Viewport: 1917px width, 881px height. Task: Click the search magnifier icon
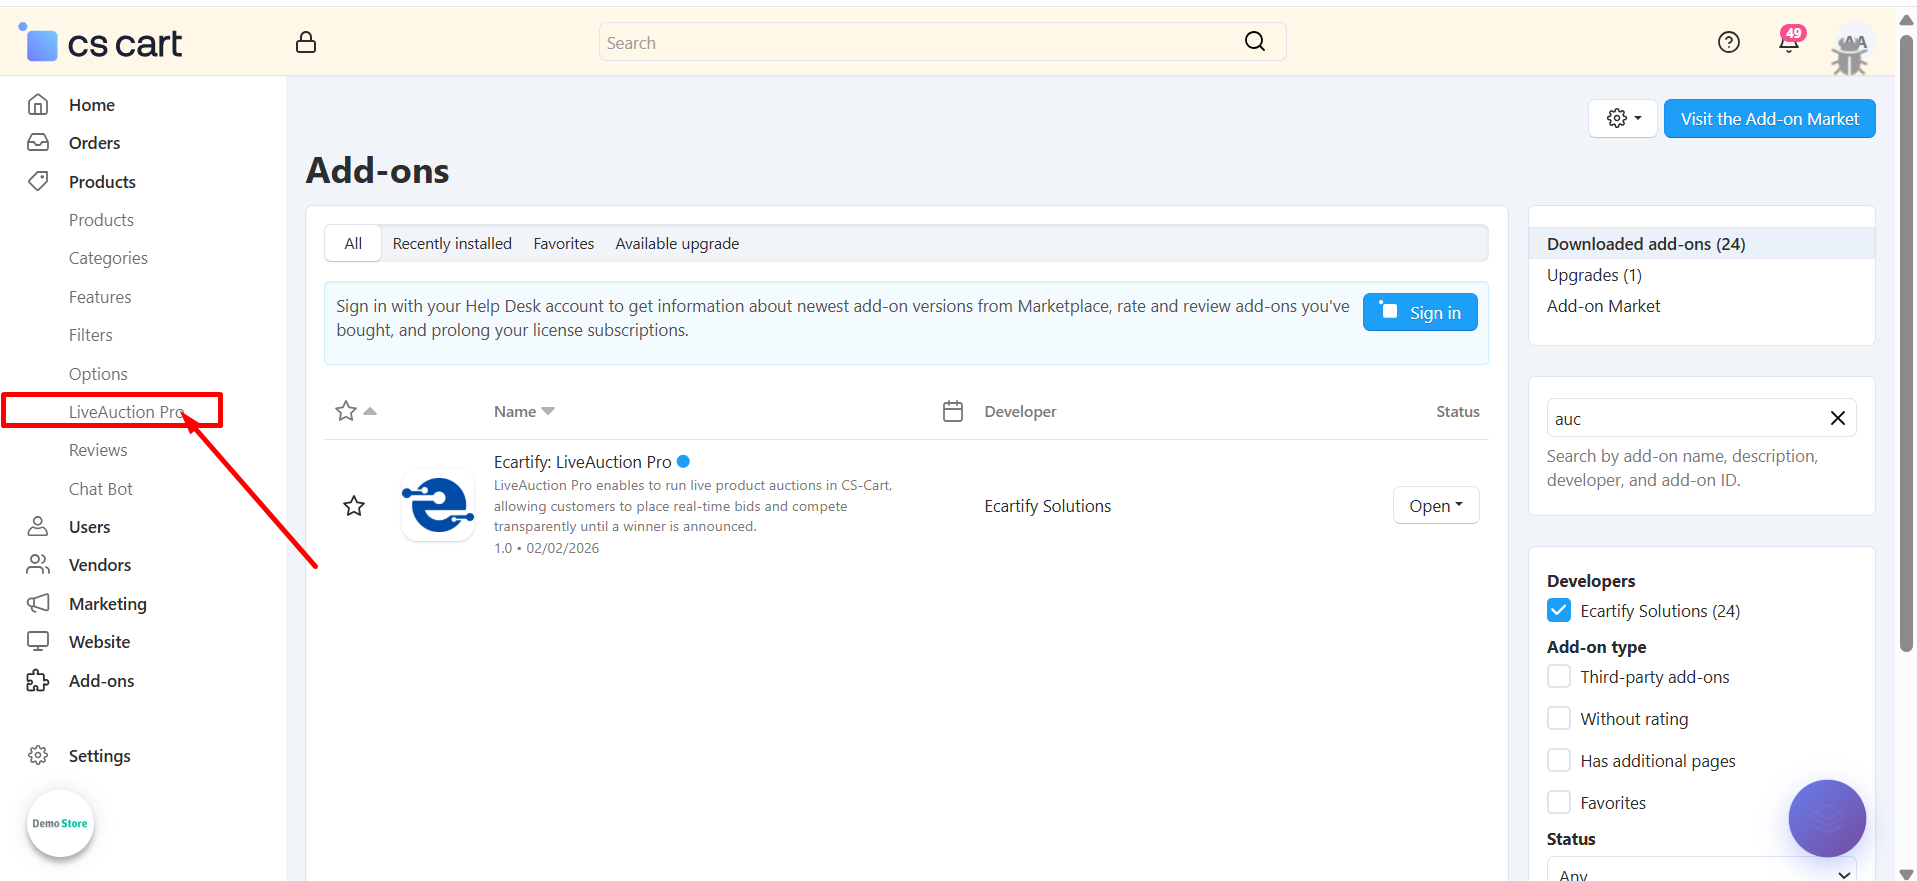(1254, 42)
